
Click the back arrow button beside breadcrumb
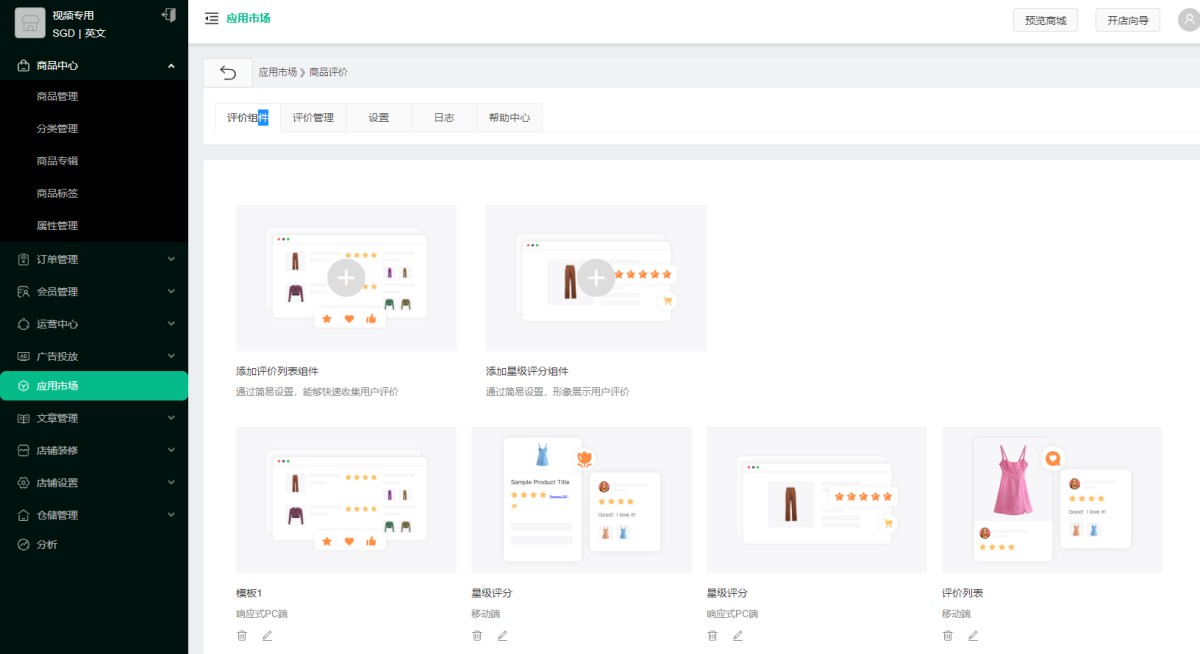(228, 72)
